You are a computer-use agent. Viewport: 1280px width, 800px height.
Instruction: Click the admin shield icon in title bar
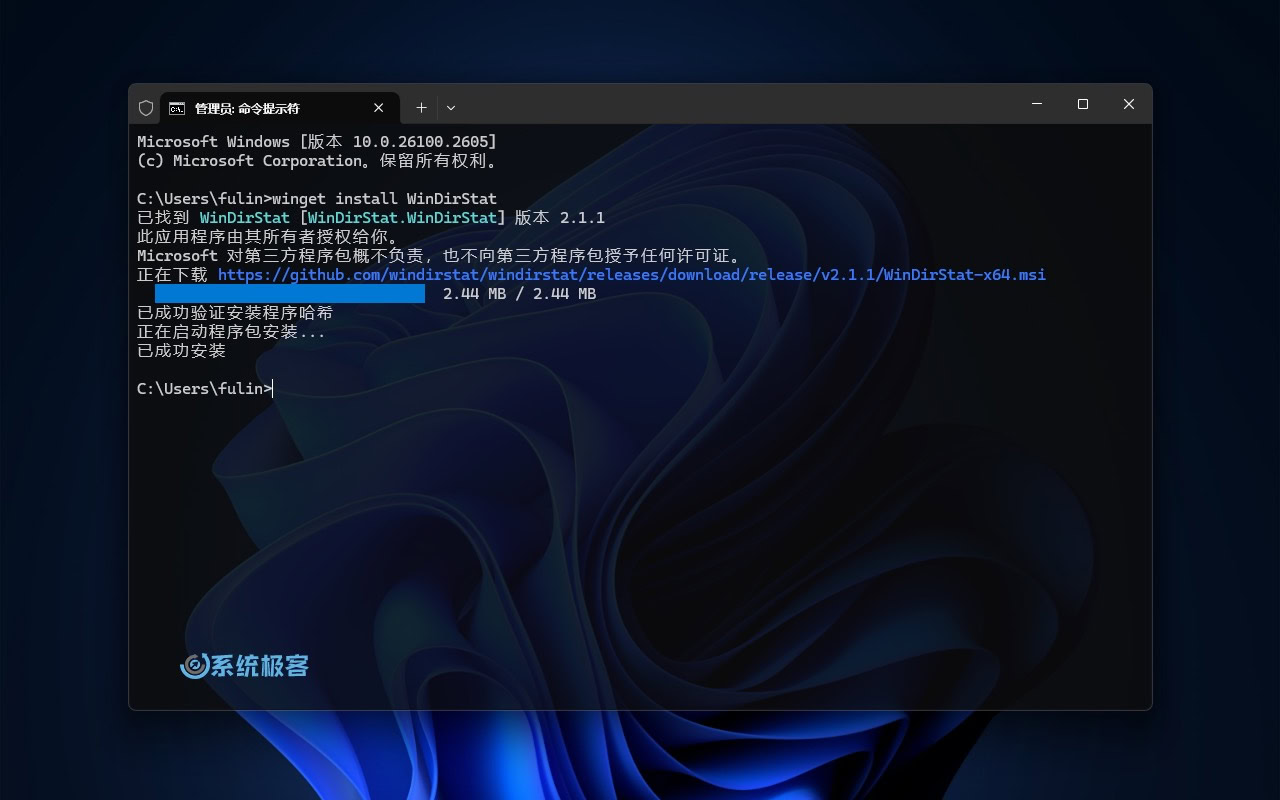[146, 108]
